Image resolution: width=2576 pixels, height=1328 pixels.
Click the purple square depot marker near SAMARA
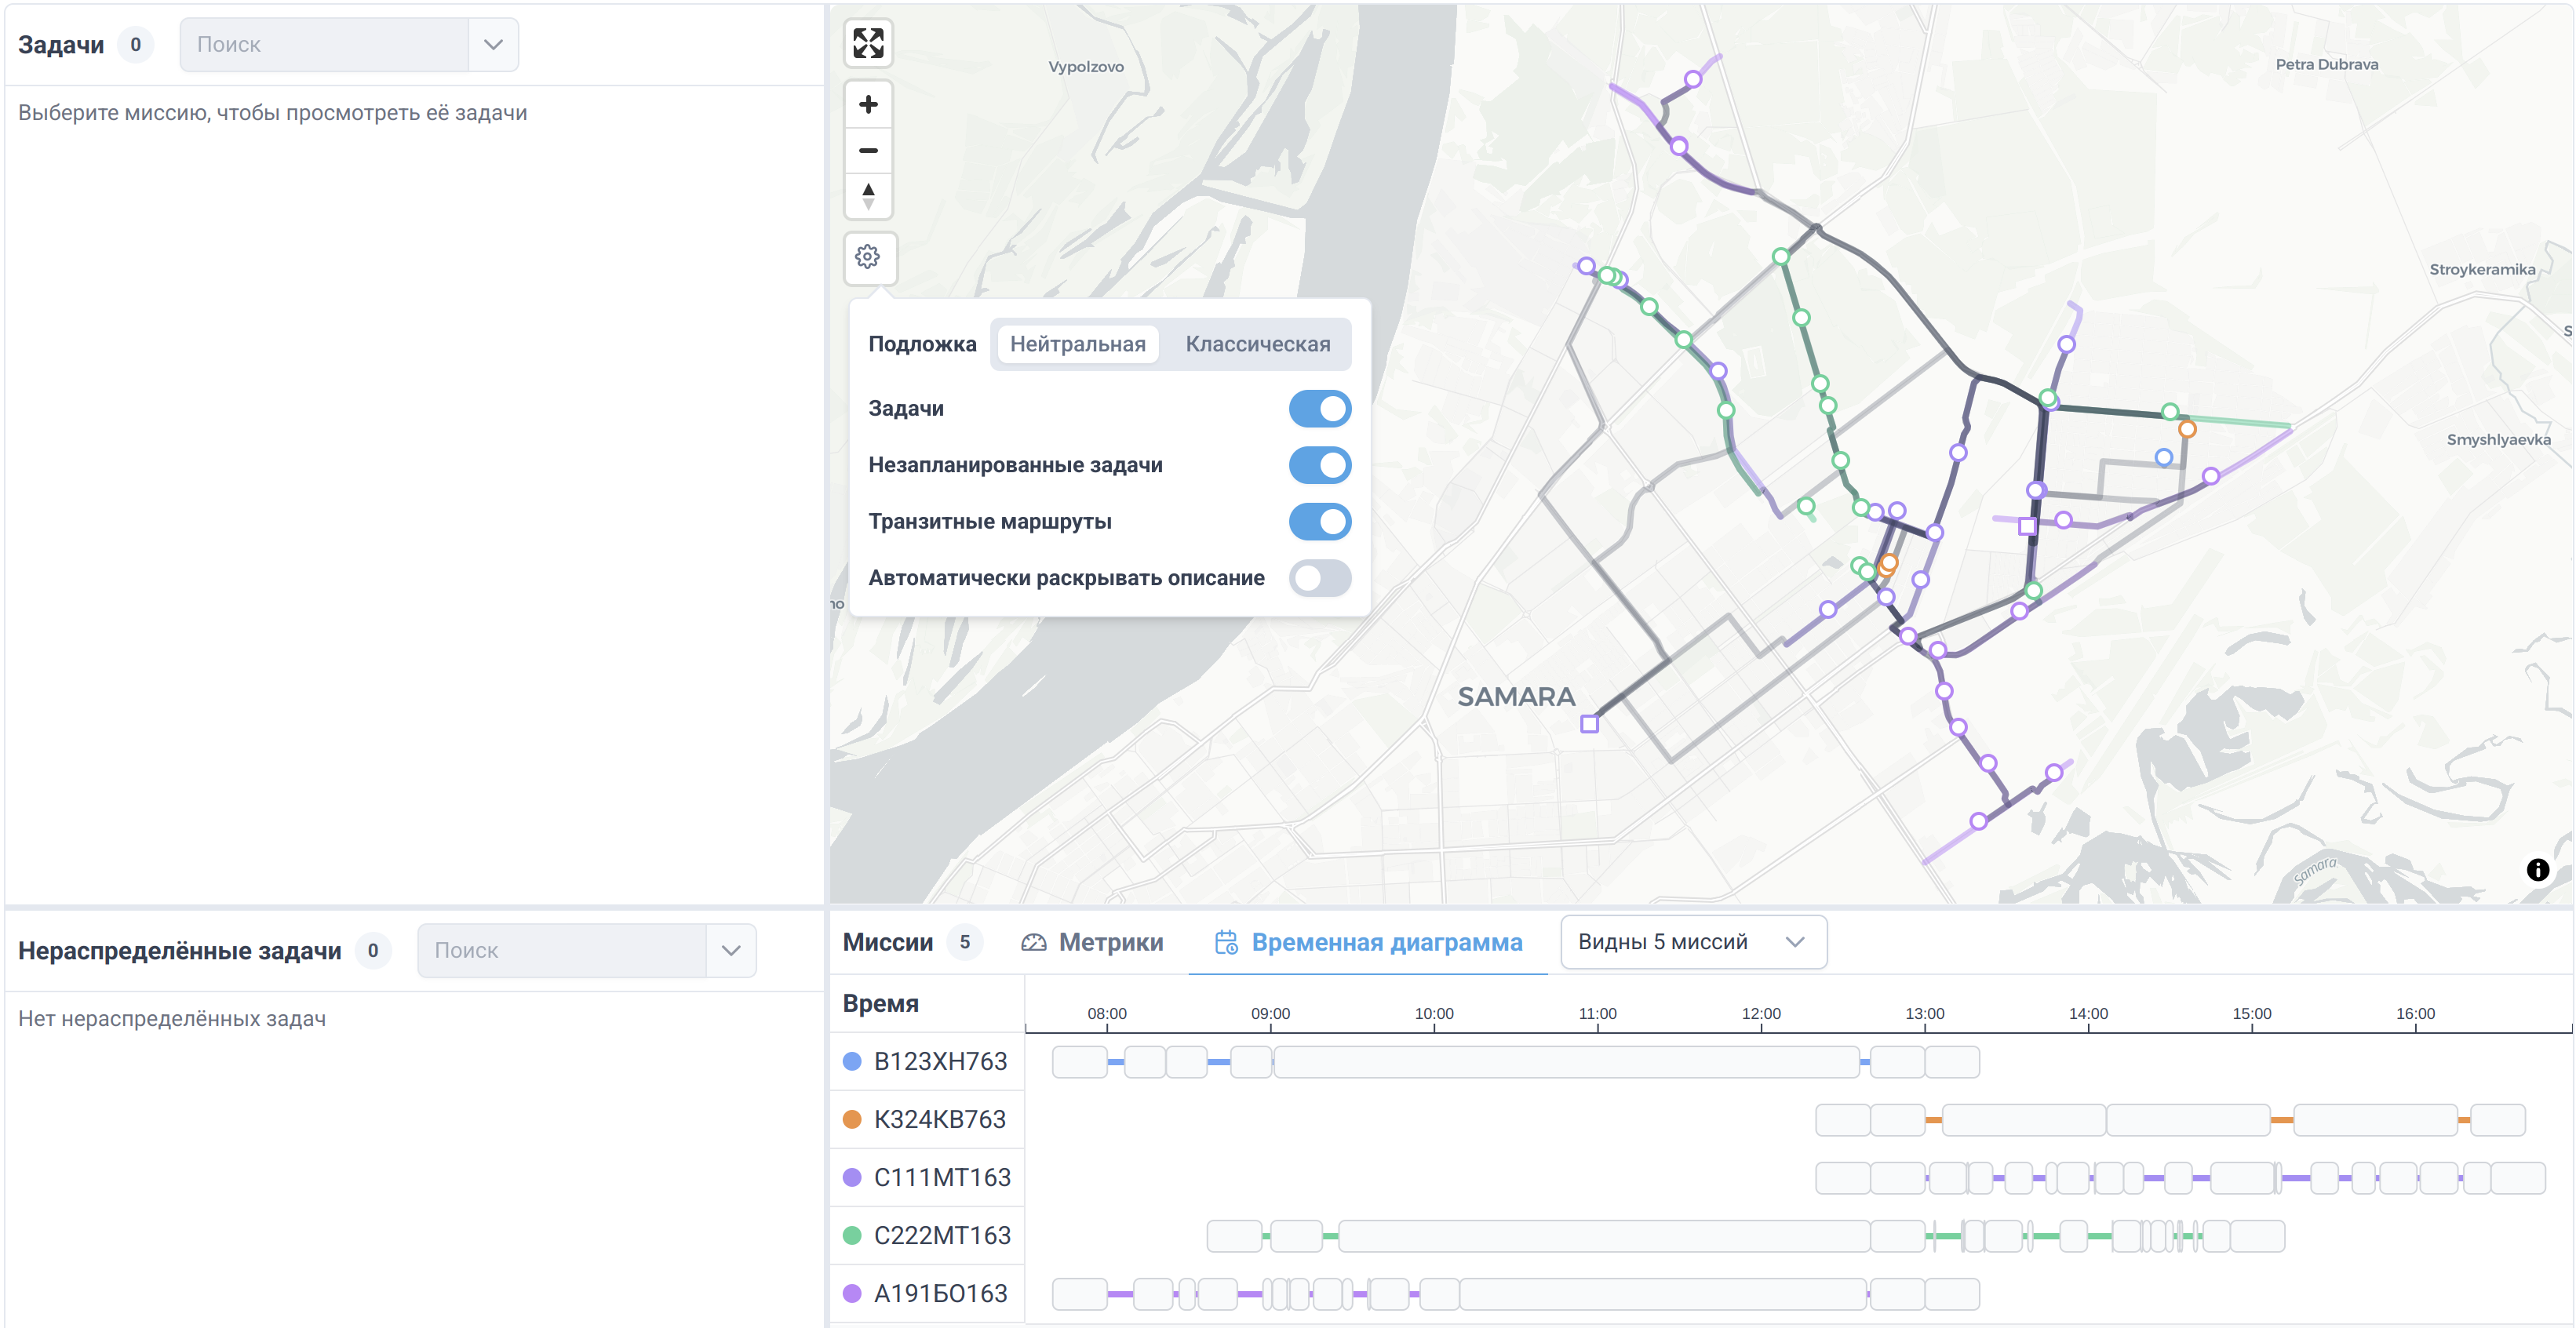(1589, 724)
